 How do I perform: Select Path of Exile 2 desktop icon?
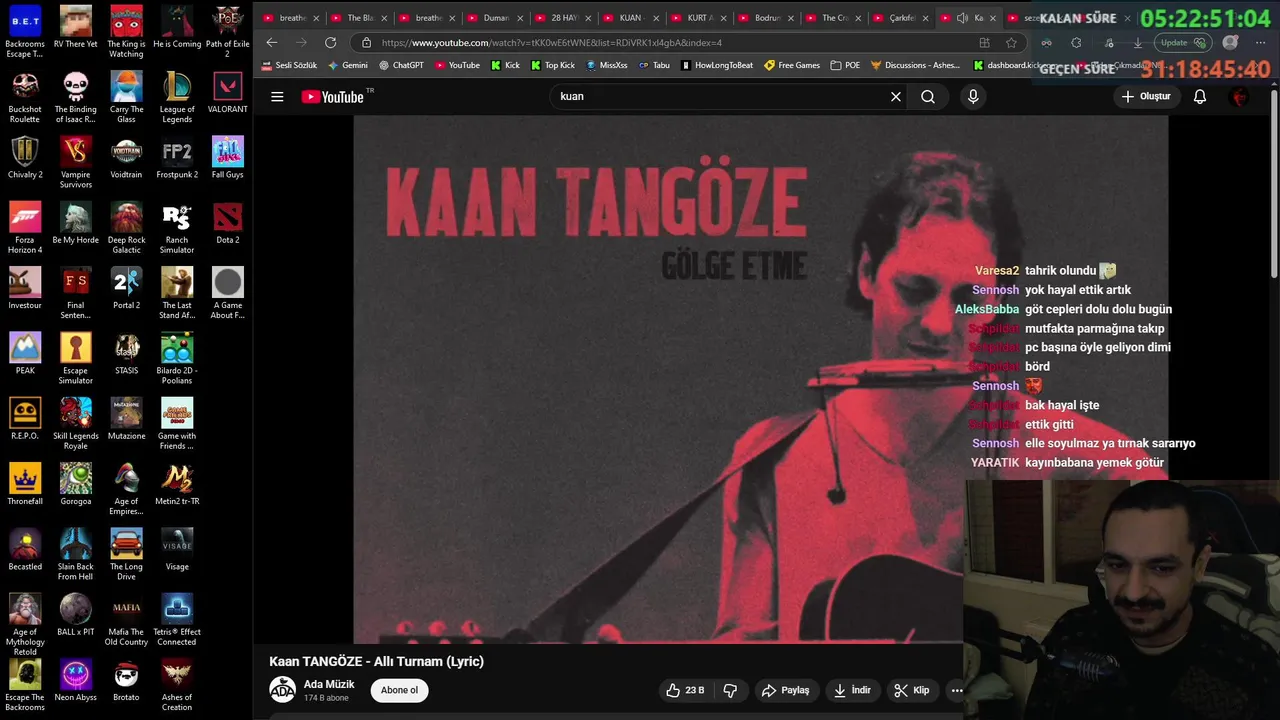[228, 33]
